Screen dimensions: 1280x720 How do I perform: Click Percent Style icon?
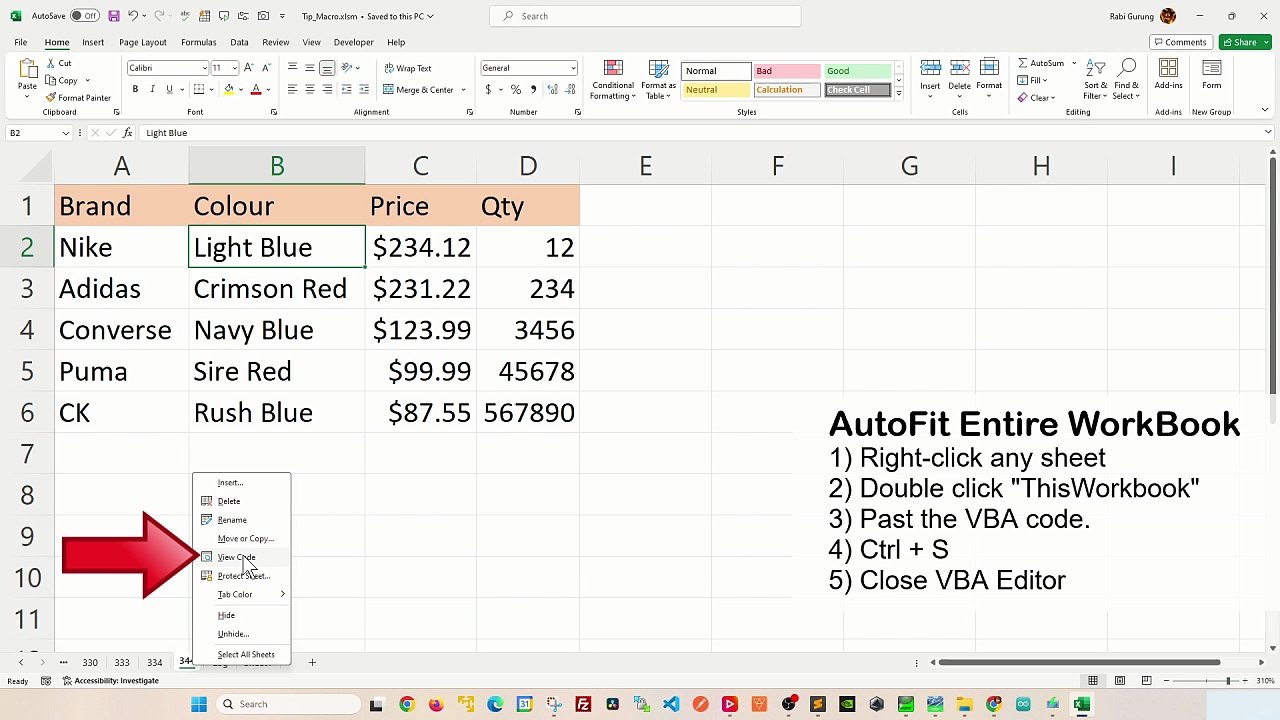pos(515,89)
